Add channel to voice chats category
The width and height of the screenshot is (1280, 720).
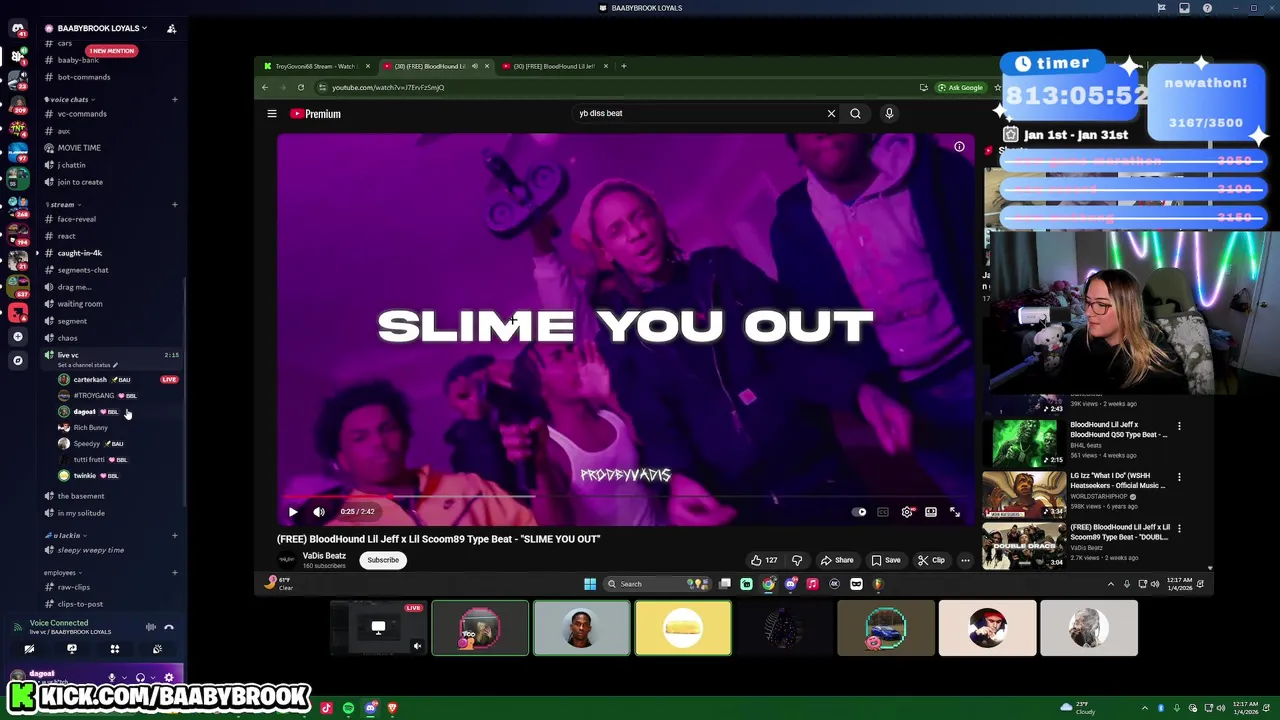click(x=174, y=100)
